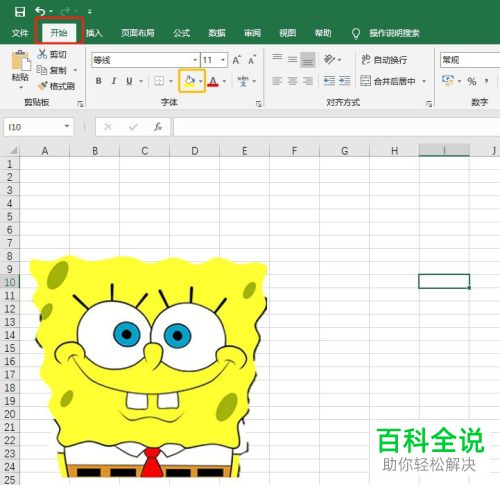Open the underline style dropdown arrow
The width and height of the screenshot is (500, 485).
(141, 81)
